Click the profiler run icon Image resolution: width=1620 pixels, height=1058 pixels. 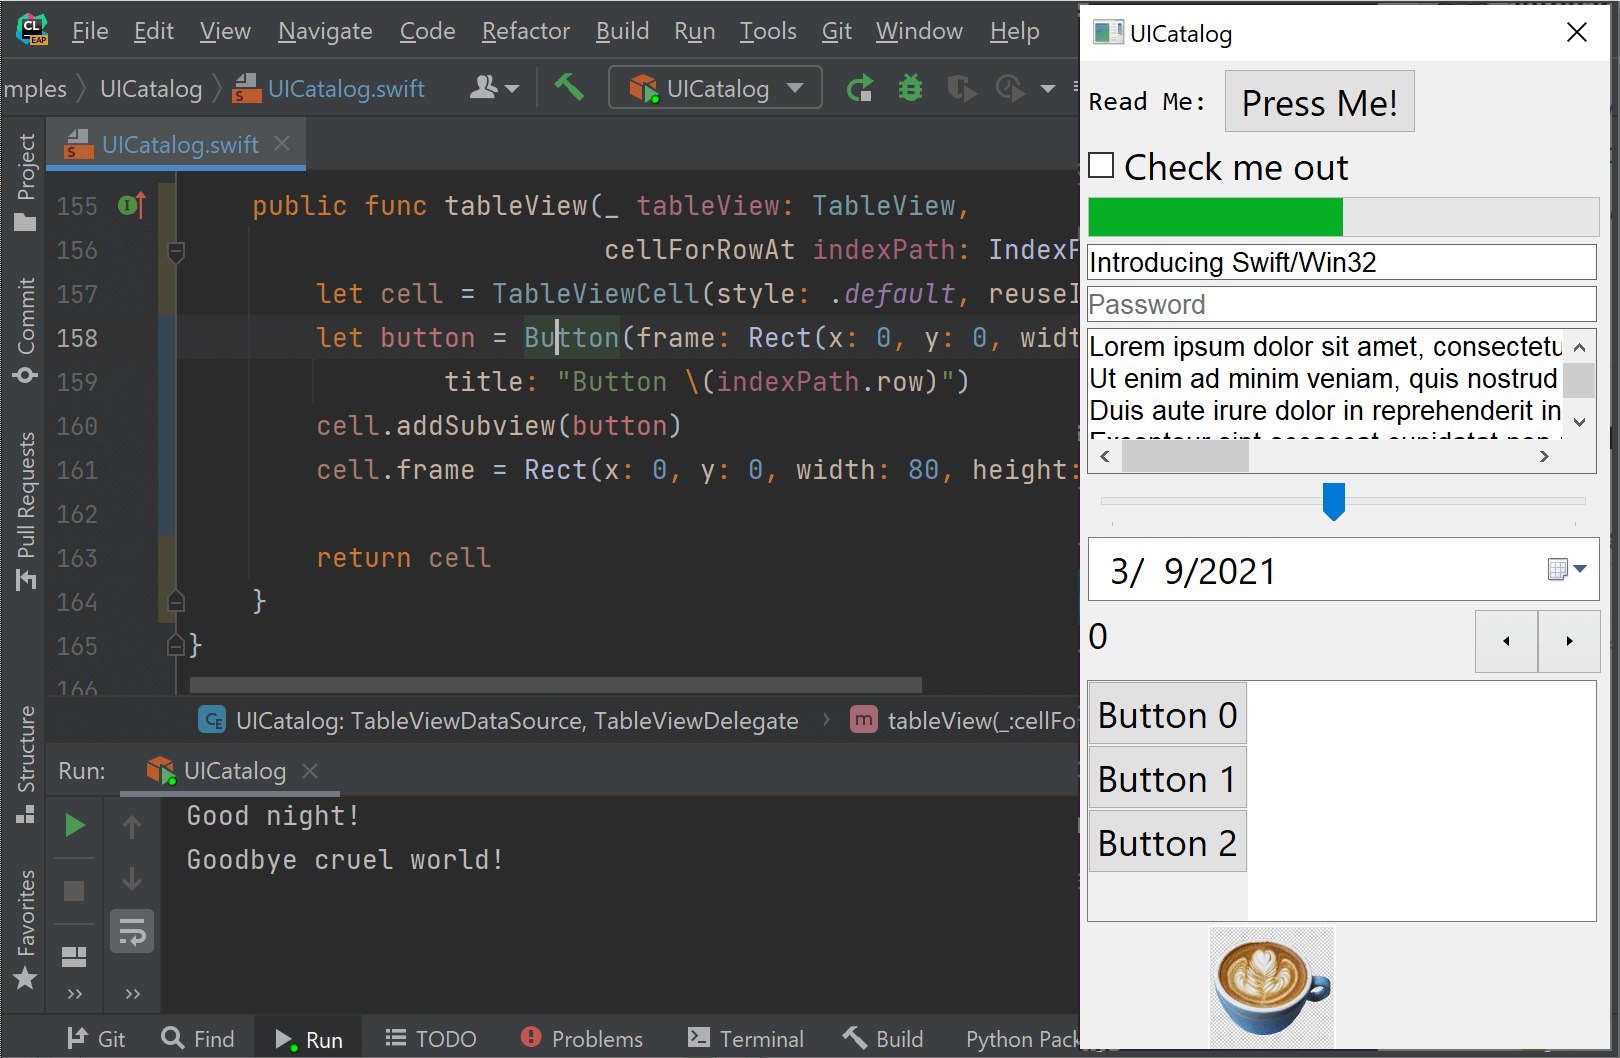point(1010,88)
